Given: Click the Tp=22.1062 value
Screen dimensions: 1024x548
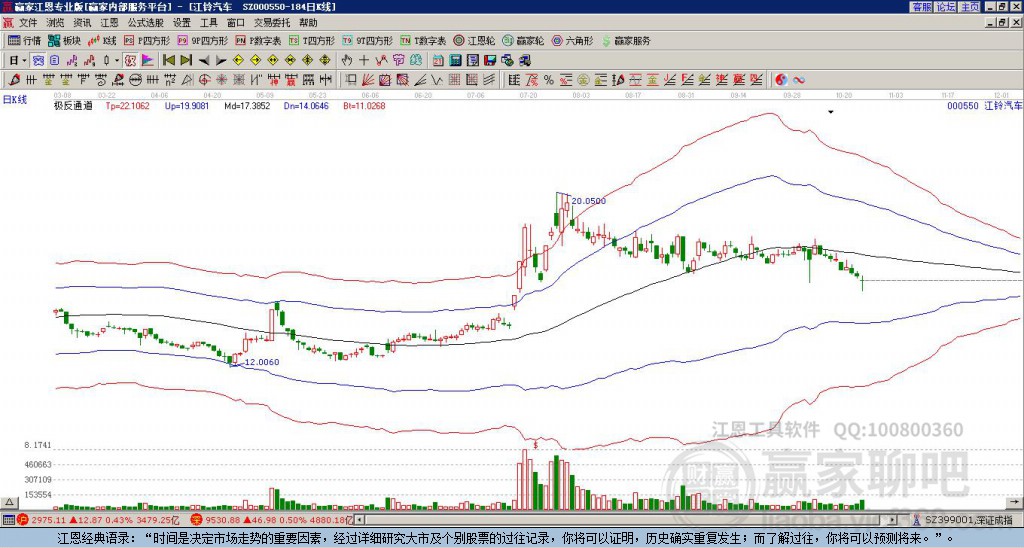Looking at the screenshot, I should point(127,105).
